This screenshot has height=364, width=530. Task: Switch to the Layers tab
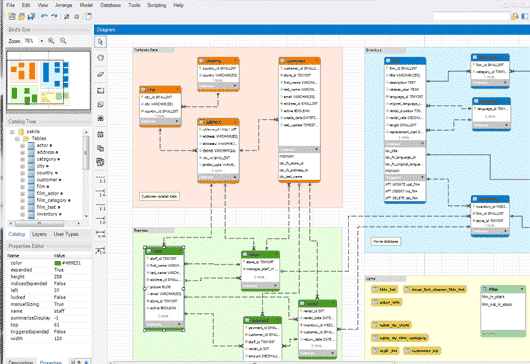[x=39, y=234]
